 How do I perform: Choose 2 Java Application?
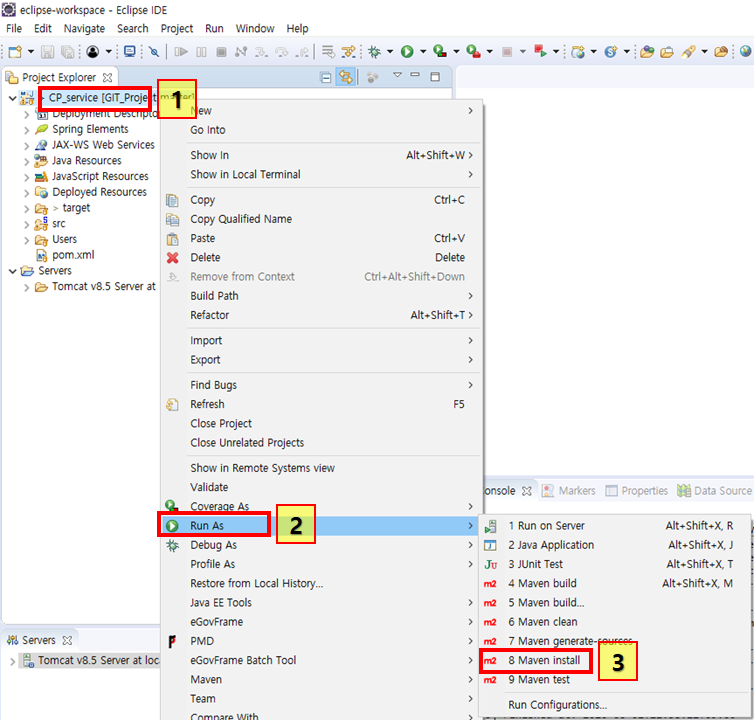[x=615, y=545]
